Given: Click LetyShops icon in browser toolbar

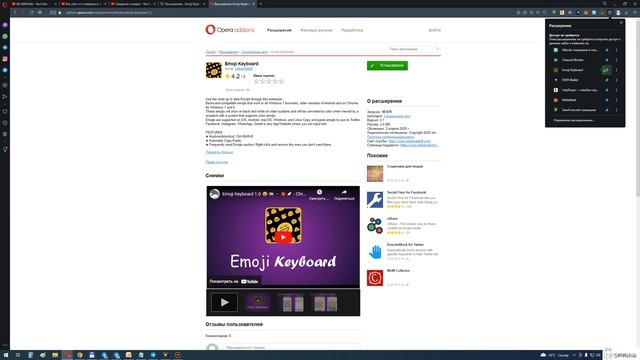Looking at the screenshot, I should [x=562, y=13].
